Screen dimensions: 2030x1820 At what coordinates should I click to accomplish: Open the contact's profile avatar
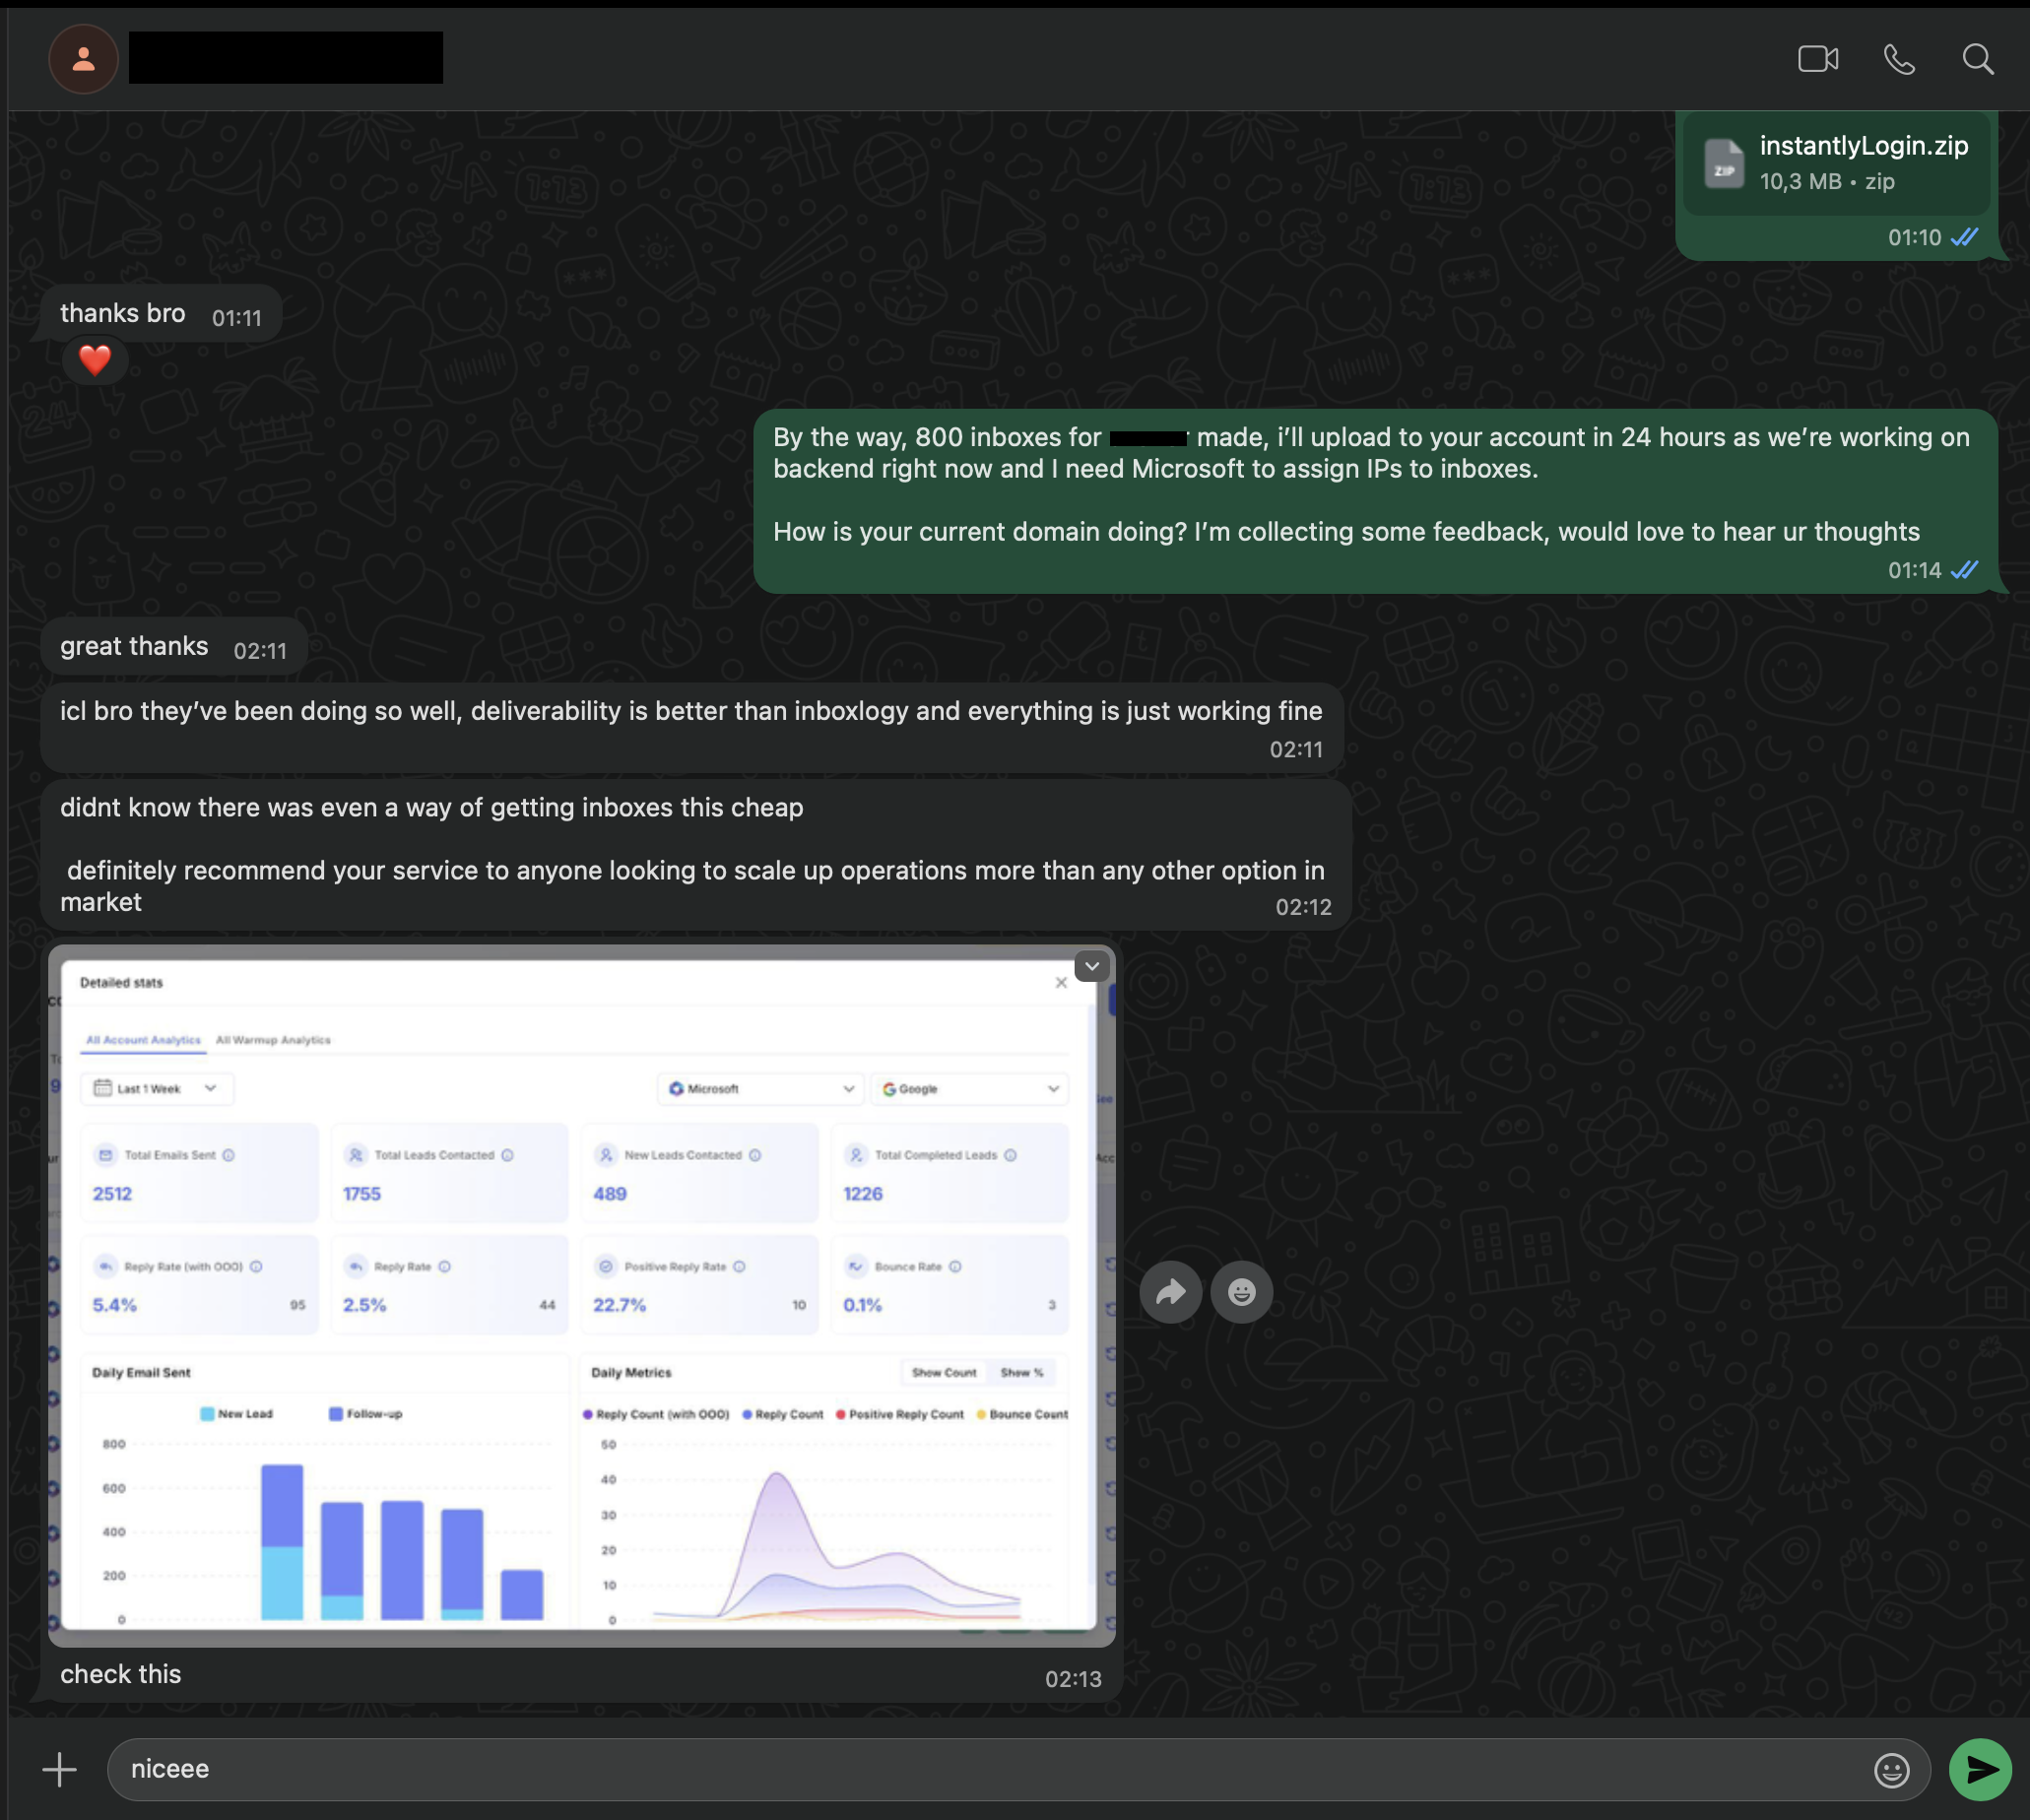84,59
